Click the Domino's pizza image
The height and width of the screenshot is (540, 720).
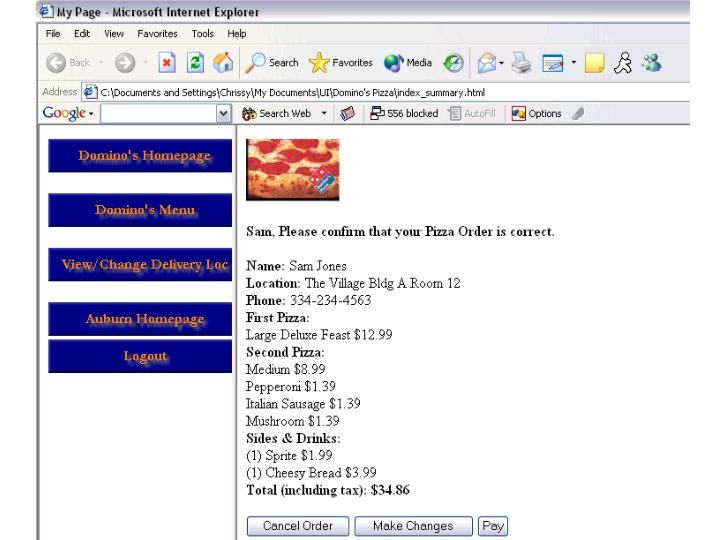point(292,169)
